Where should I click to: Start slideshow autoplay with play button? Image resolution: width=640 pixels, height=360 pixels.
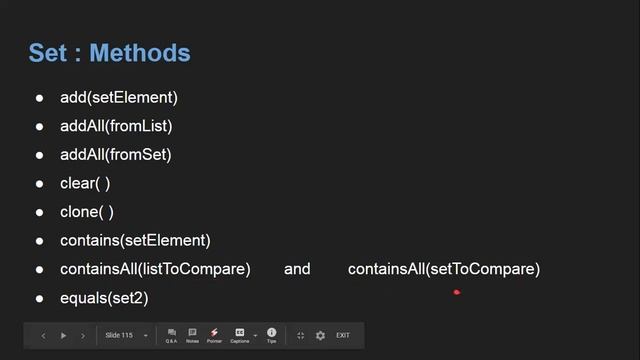pos(63,336)
